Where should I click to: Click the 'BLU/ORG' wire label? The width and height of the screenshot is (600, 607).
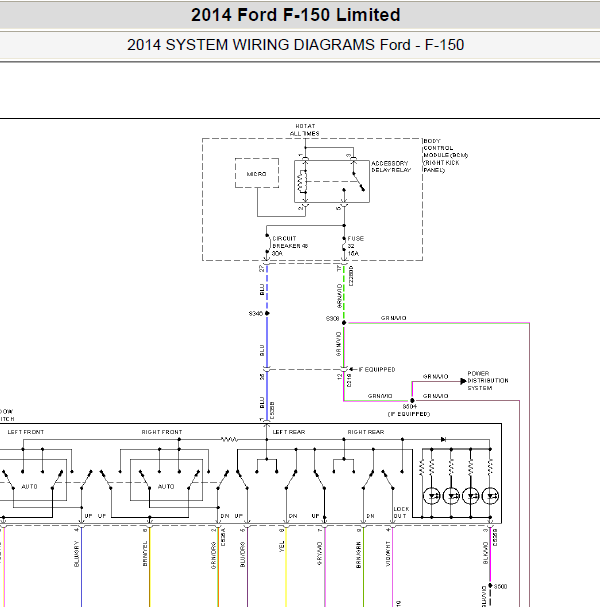[243, 555]
